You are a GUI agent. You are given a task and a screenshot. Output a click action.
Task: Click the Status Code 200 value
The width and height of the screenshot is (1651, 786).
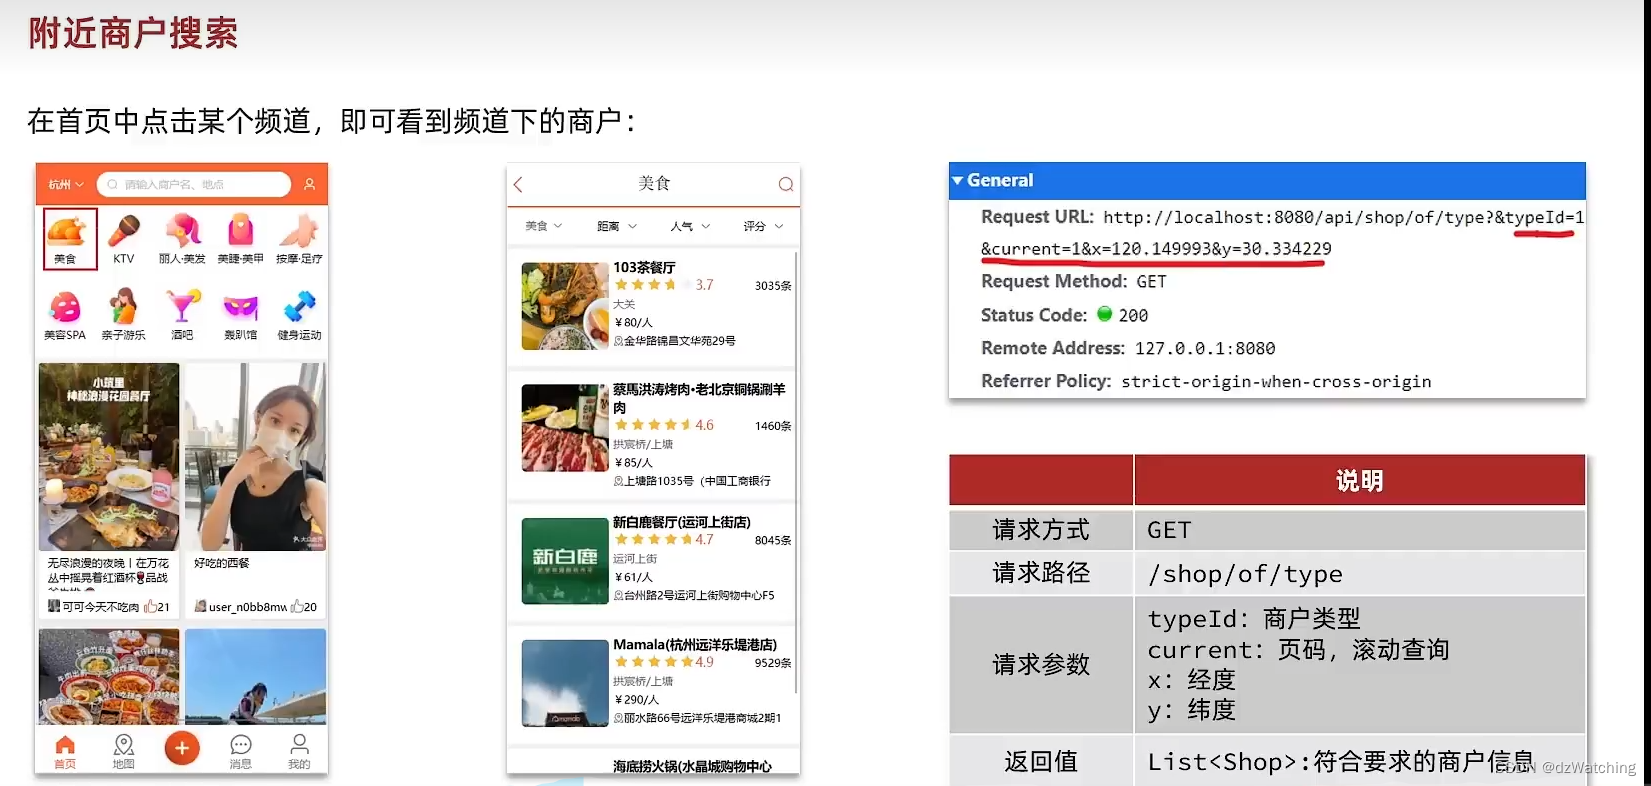pos(1133,315)
